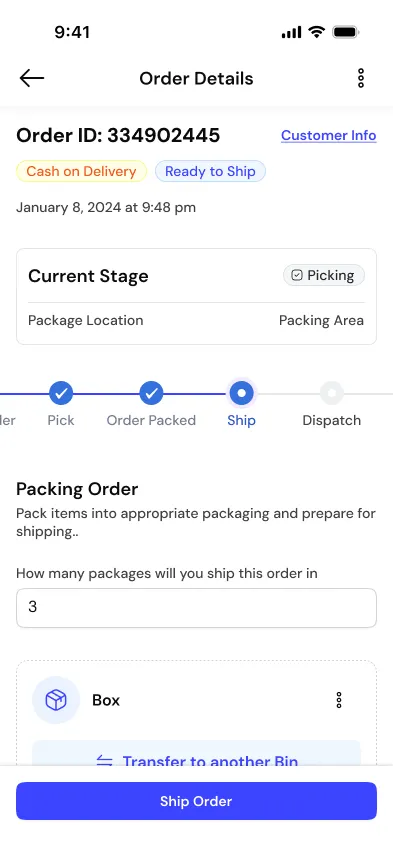The image size is (393, 852).
Task: Open the Box package three-dot menu
Action: point(339,700)
